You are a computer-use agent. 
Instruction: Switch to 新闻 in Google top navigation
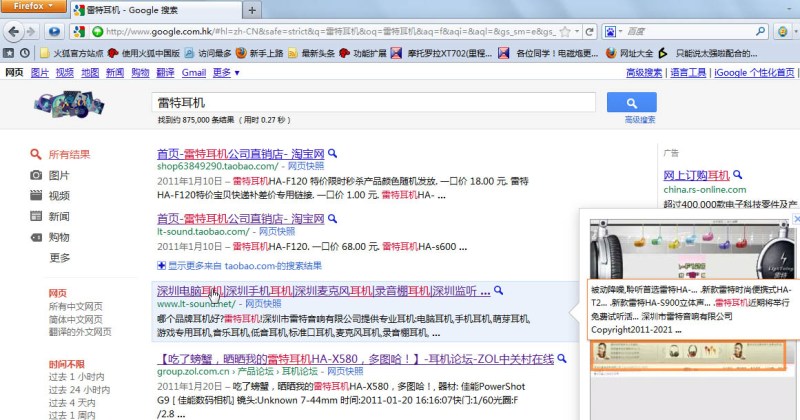tap(115, 72)
